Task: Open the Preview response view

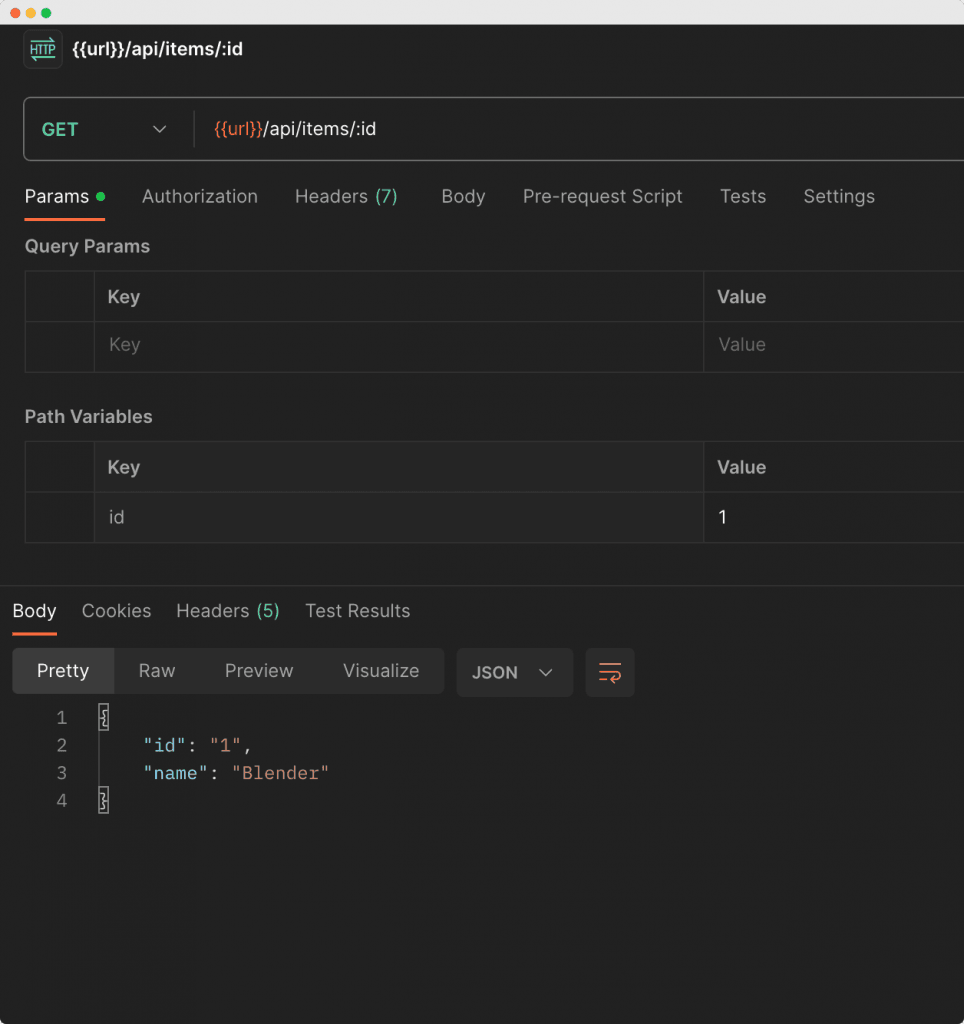Action: (259, 671)
